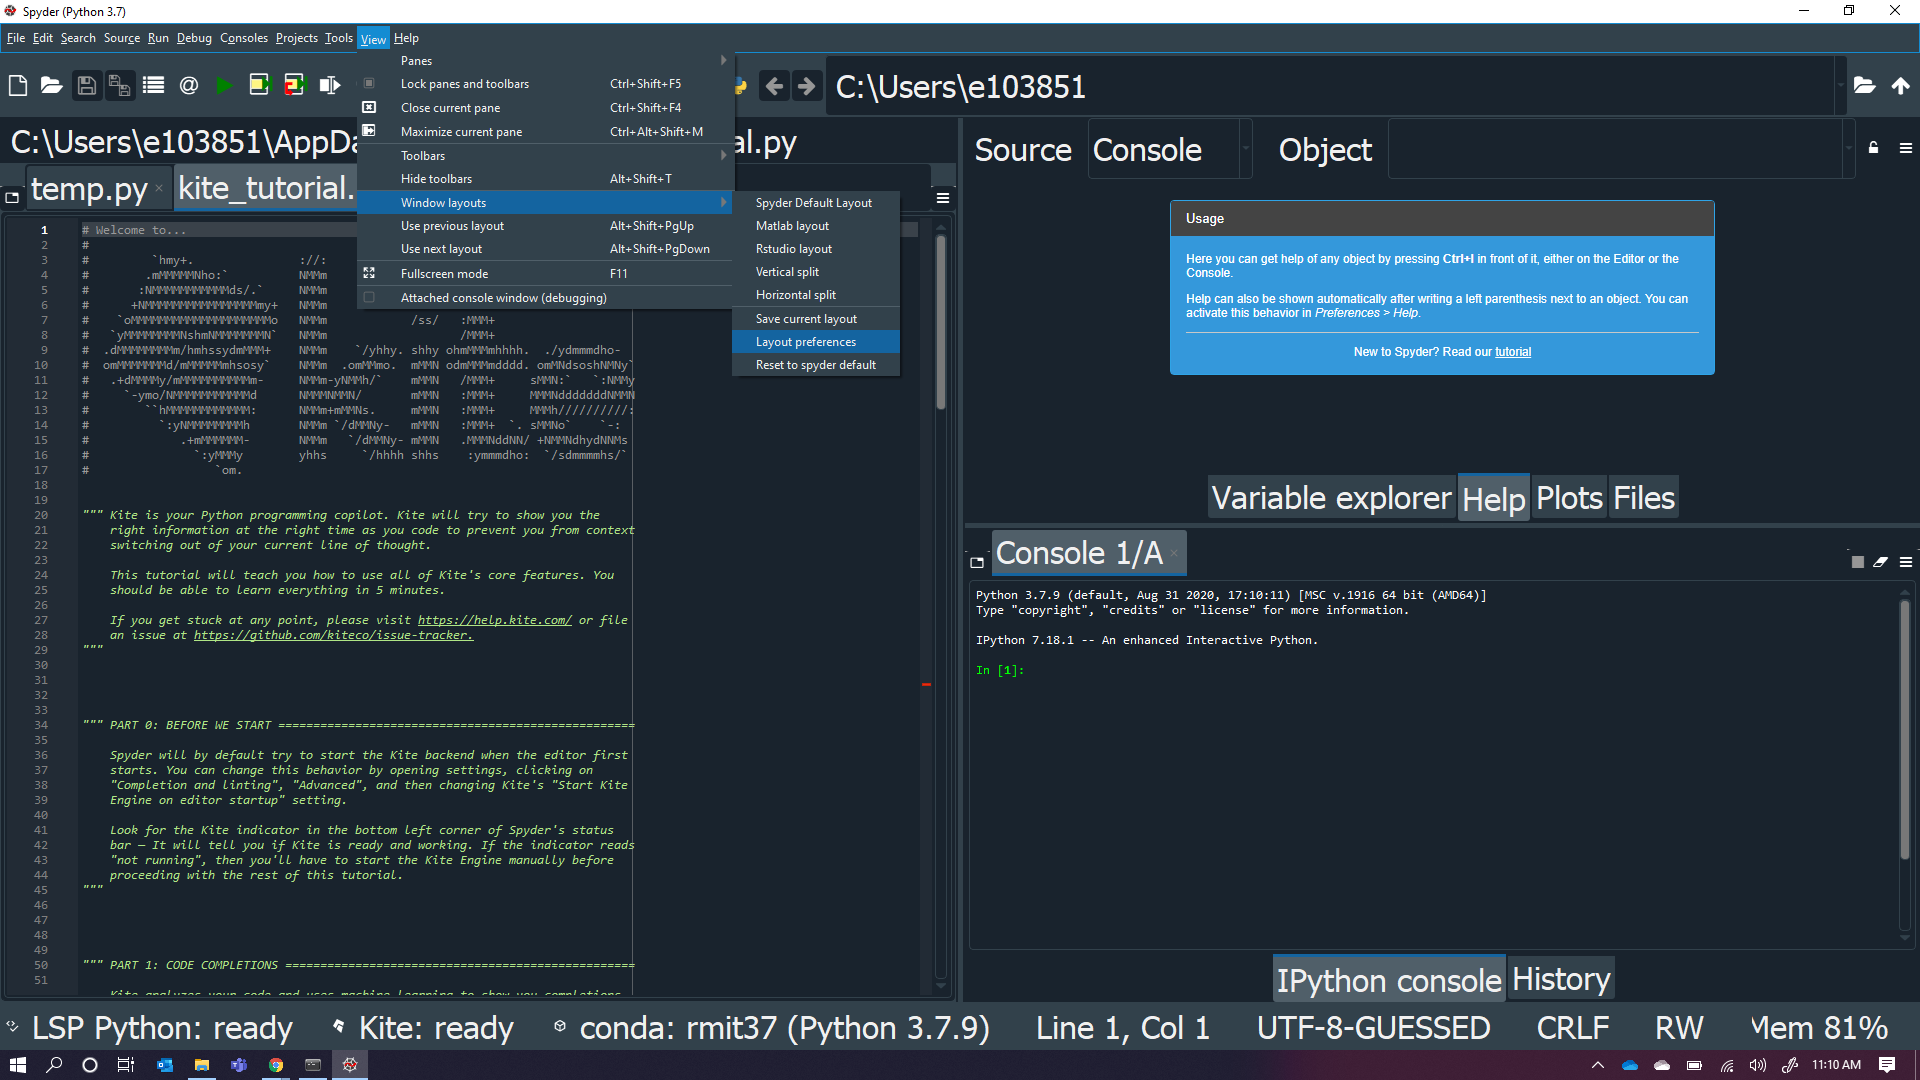Create a new file with the toolbar icon

[18, 86]
